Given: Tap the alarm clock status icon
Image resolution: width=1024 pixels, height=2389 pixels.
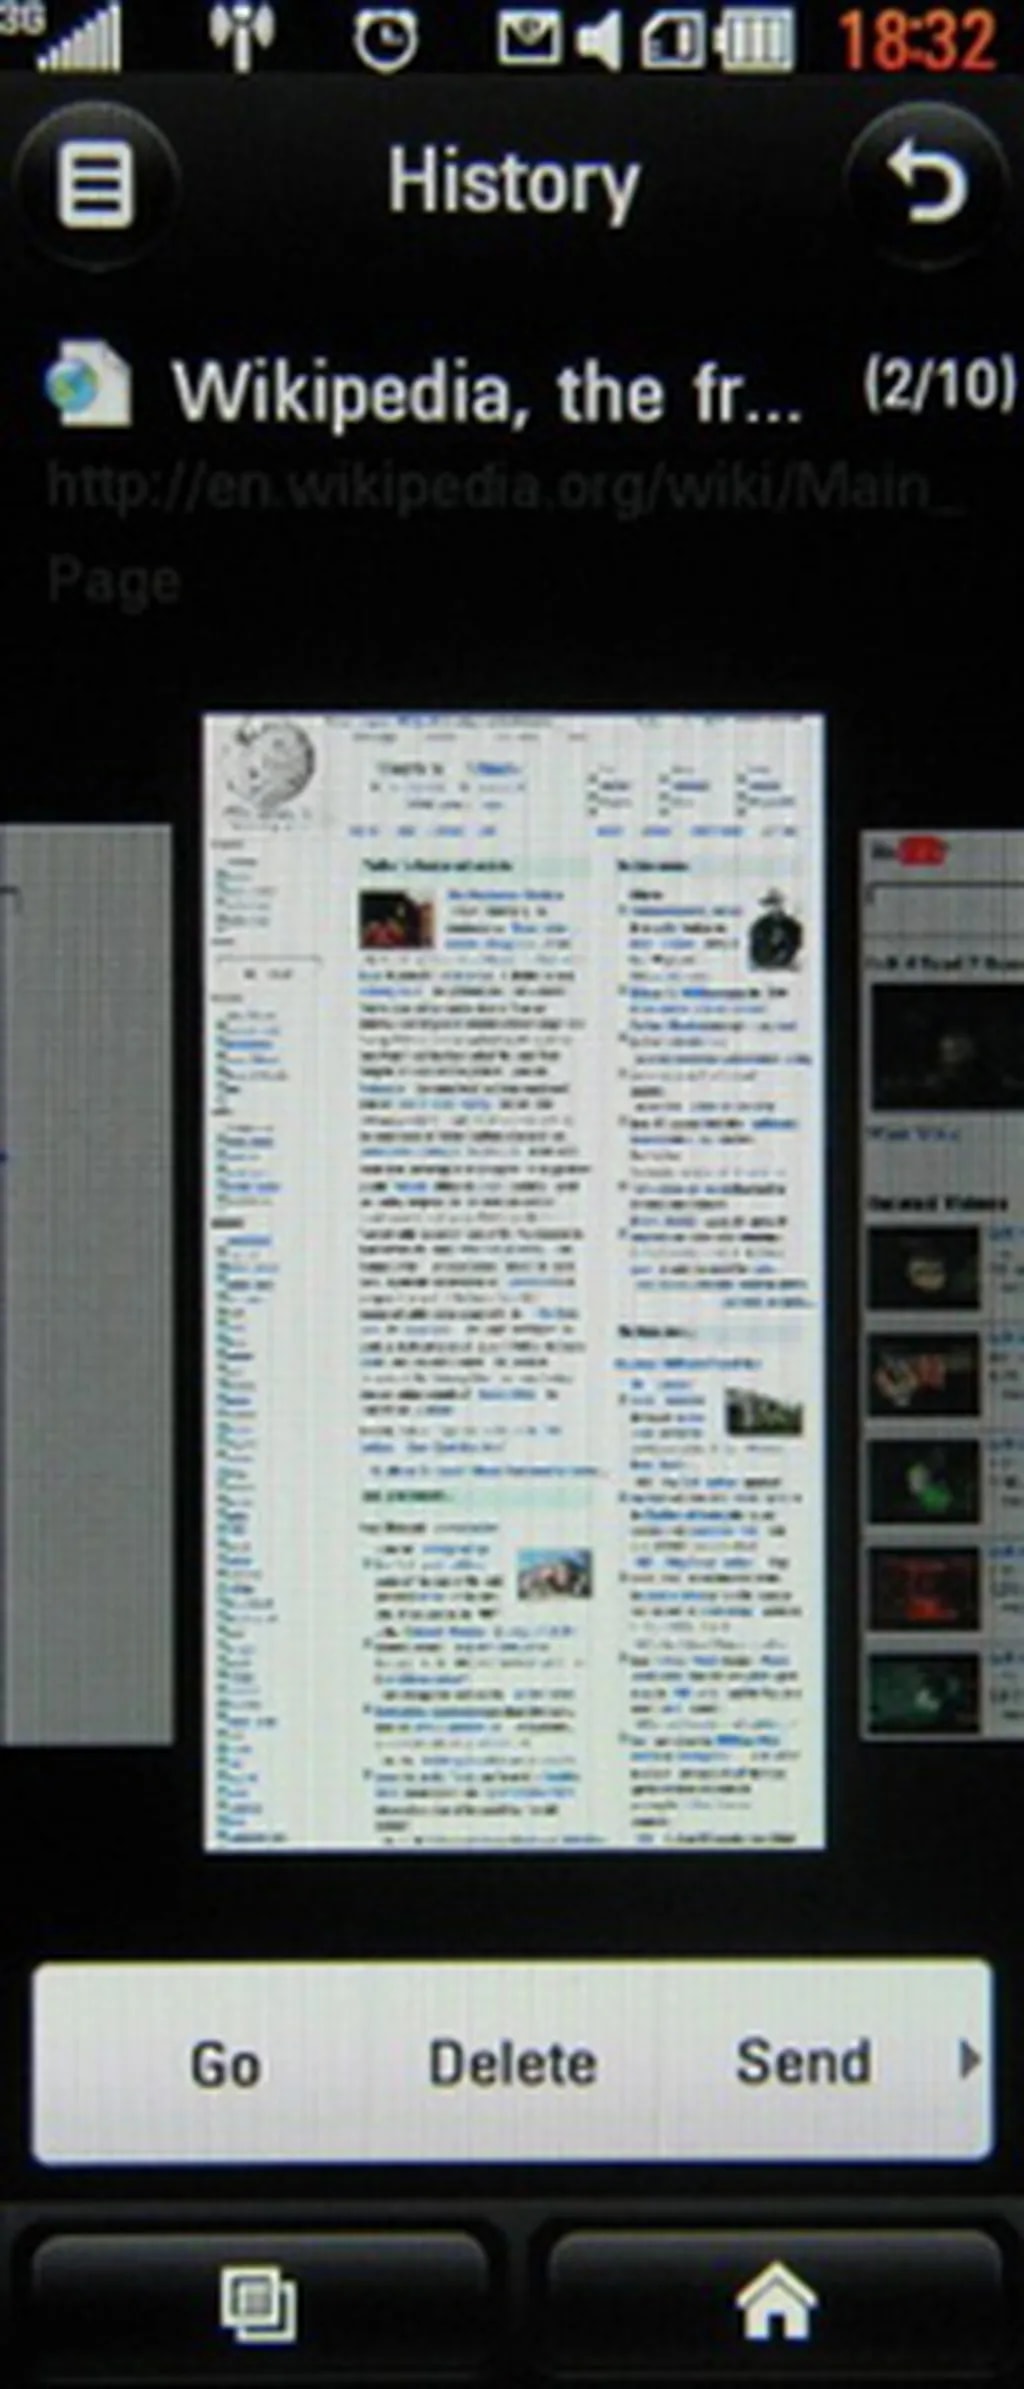Looking at the screenshot, I should [x=385, y=40].
